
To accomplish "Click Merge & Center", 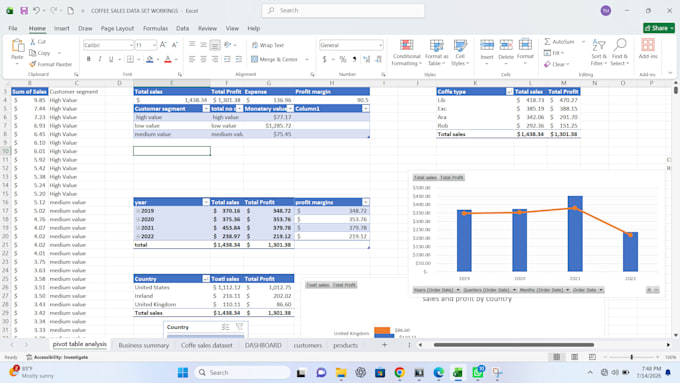I will 275,59.
